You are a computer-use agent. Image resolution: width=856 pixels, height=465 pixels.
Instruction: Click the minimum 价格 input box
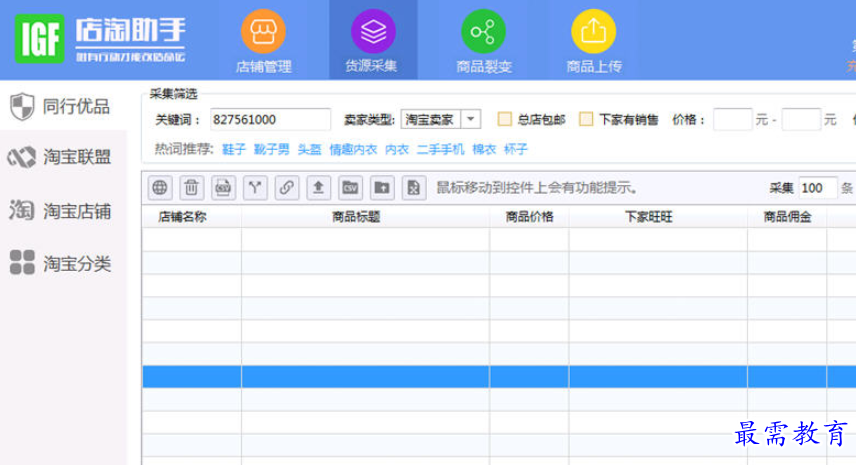coord(732,120)
